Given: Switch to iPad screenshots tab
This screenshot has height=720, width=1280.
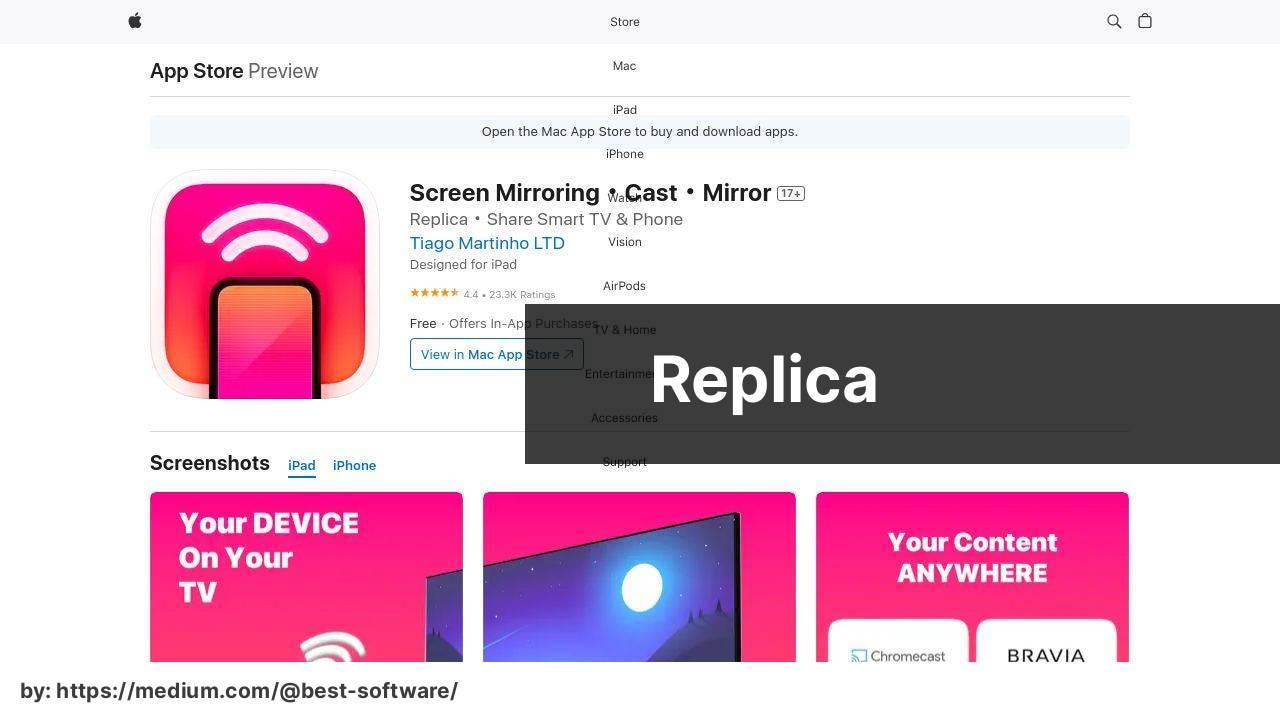Looking at the screenshot, I should point(302,465).
